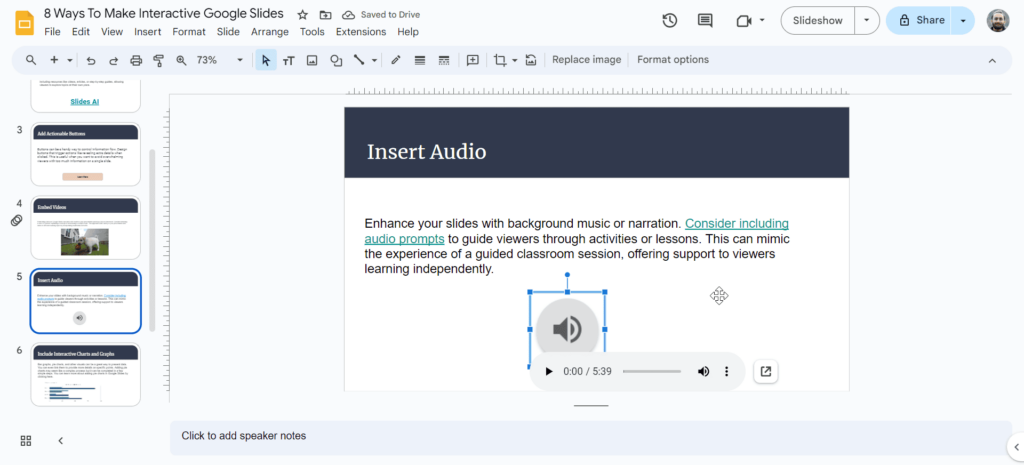Open the Insert image tool

(312, 60)
